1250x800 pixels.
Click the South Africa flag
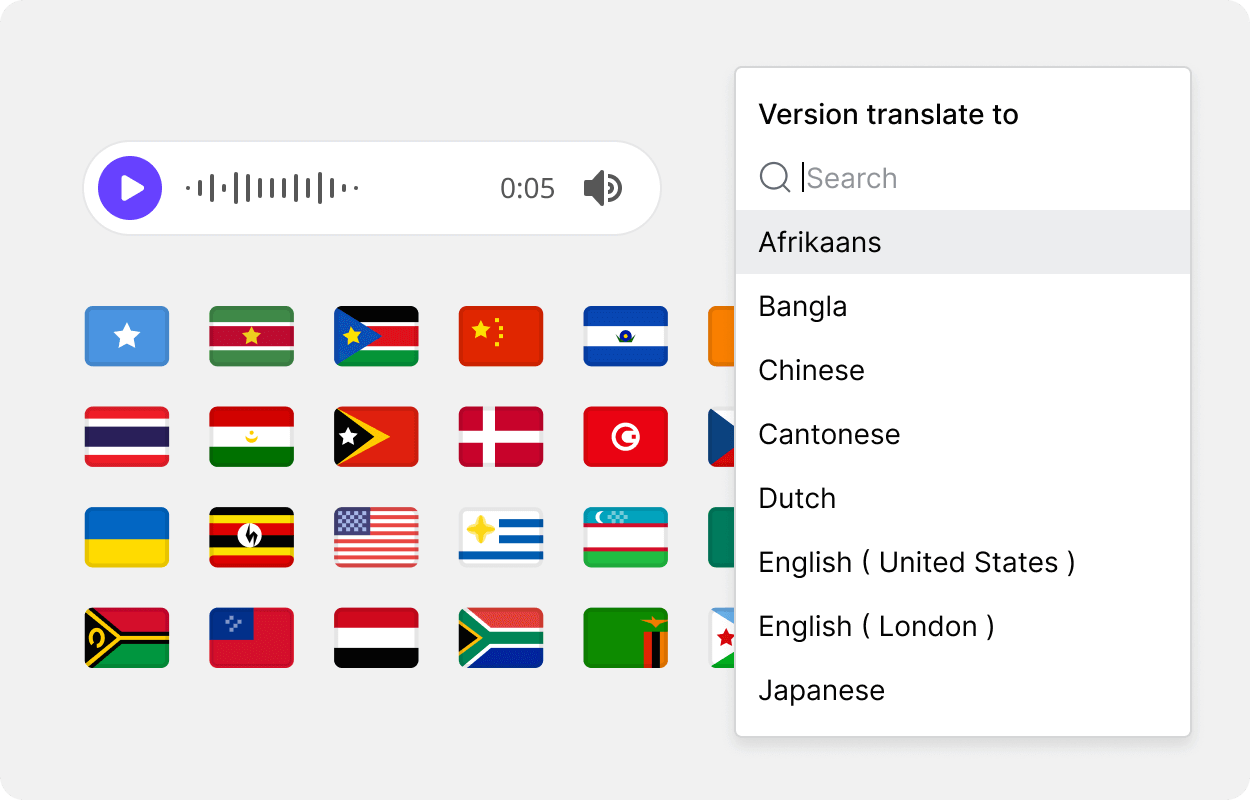pyautogui.click(x=501, y=638)
